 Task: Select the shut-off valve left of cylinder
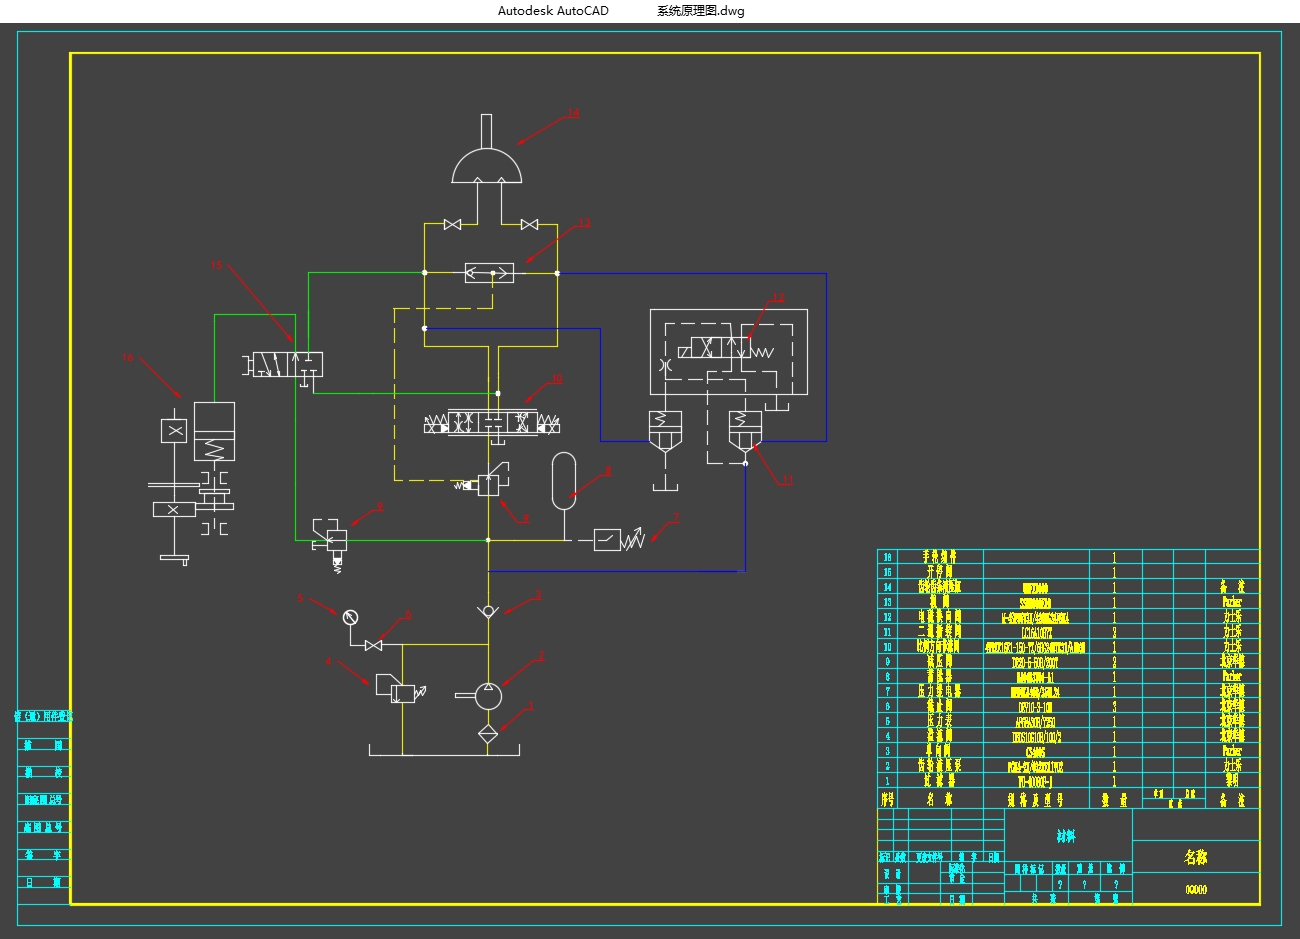(452, 225)
